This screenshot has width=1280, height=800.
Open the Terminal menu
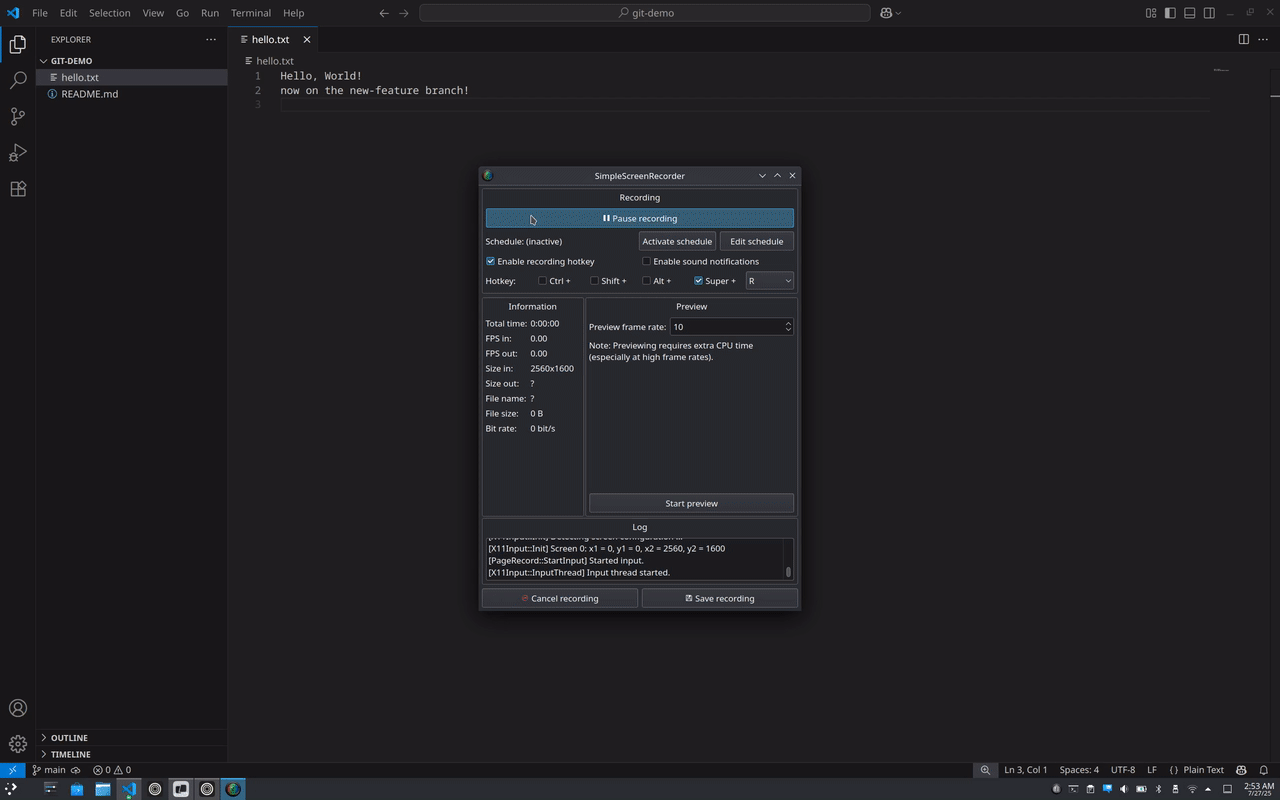251,13
